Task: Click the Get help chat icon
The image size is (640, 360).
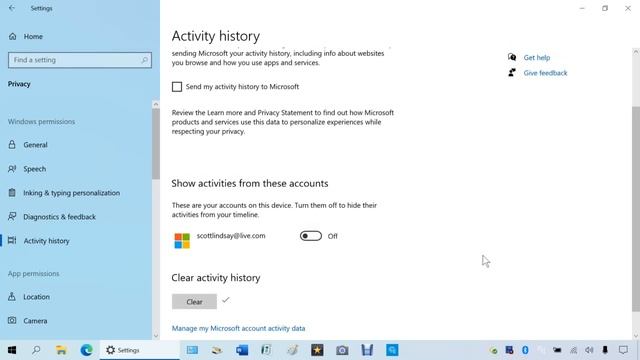Action: click(x=512, y=57)
